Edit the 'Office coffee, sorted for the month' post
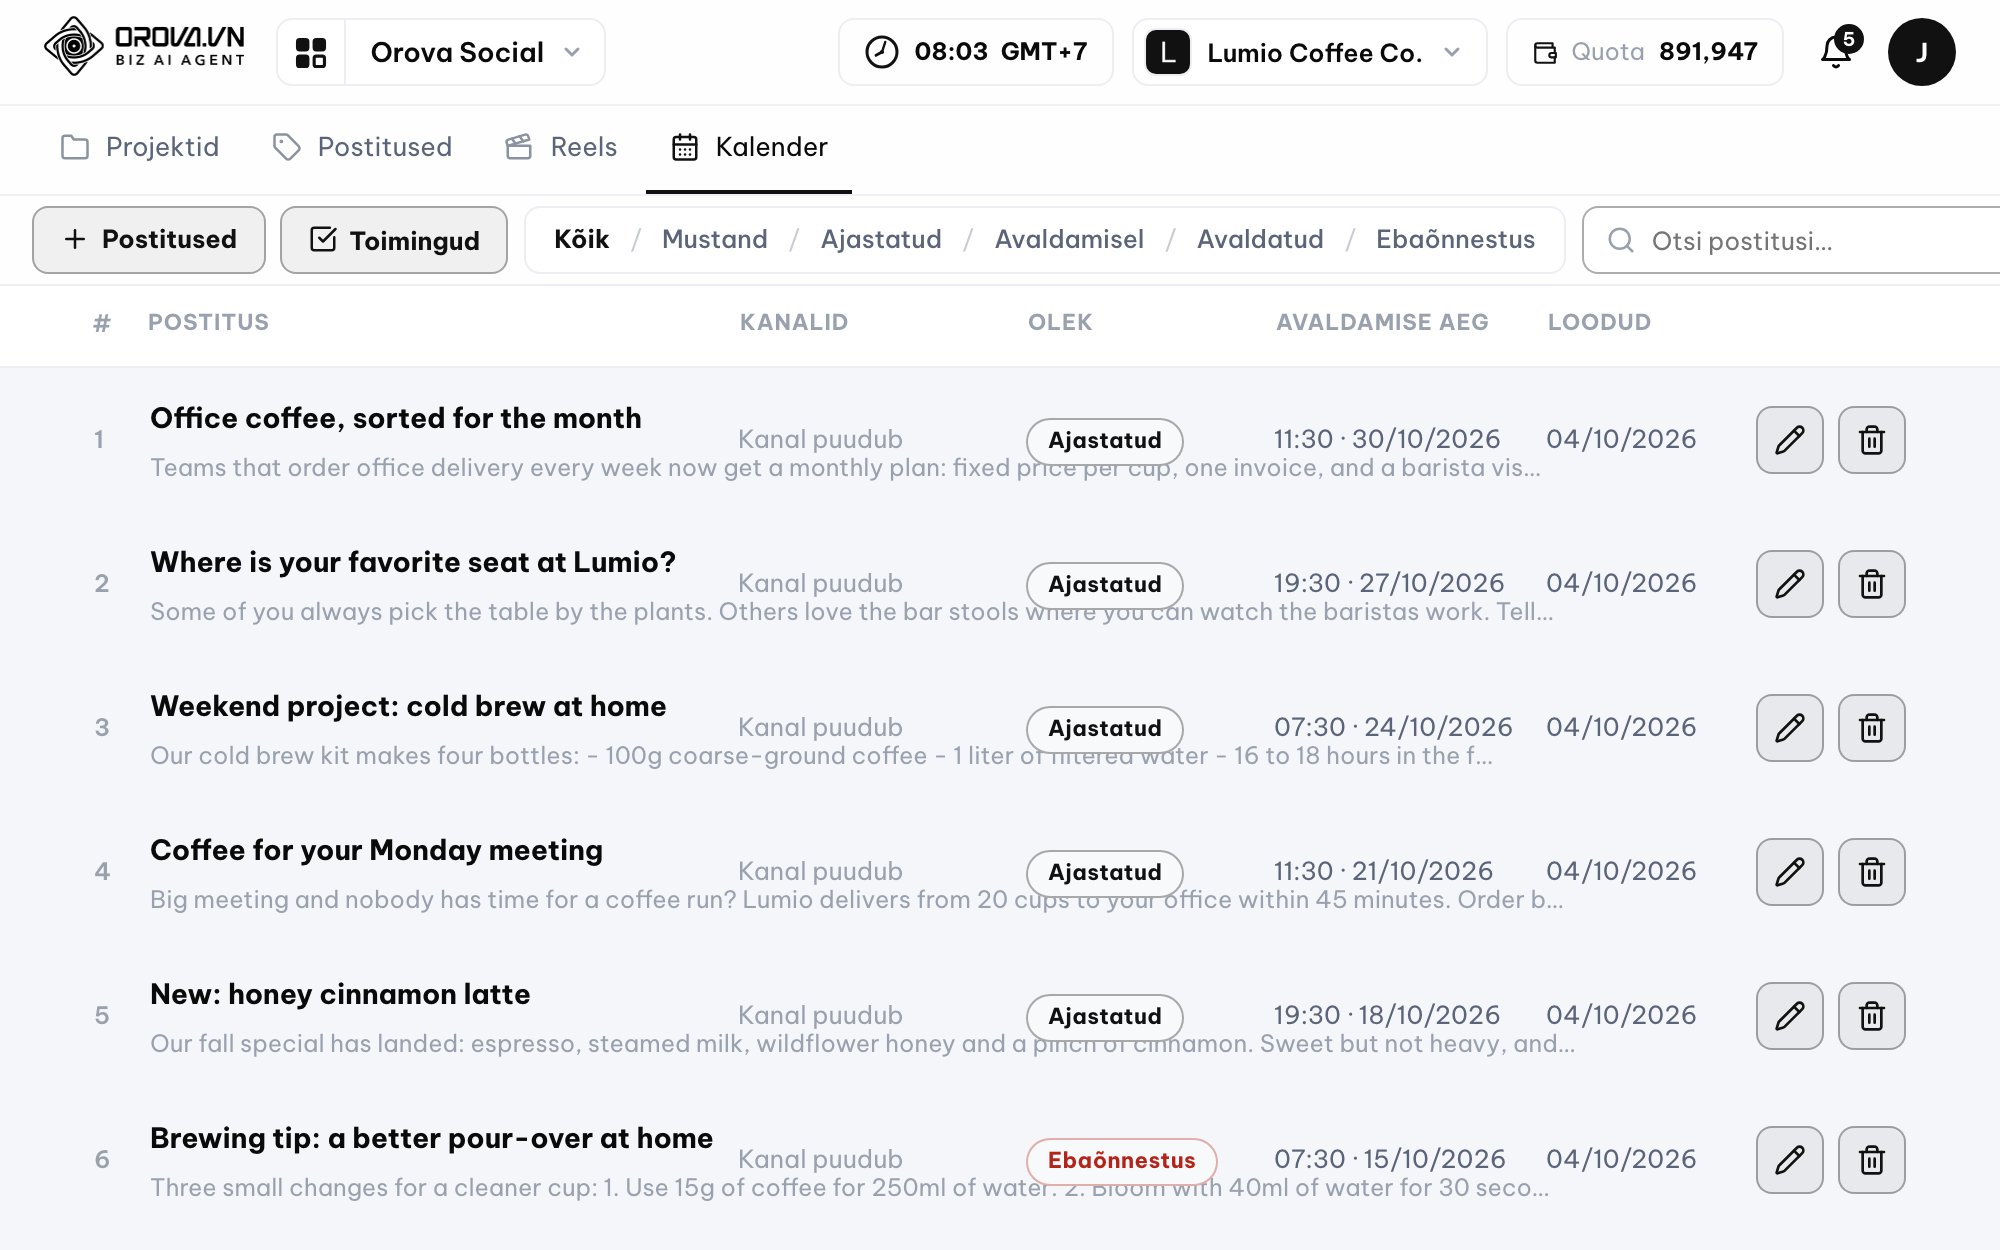The height and width of the screenshot is (1250, 2000). click(1789, 440)
